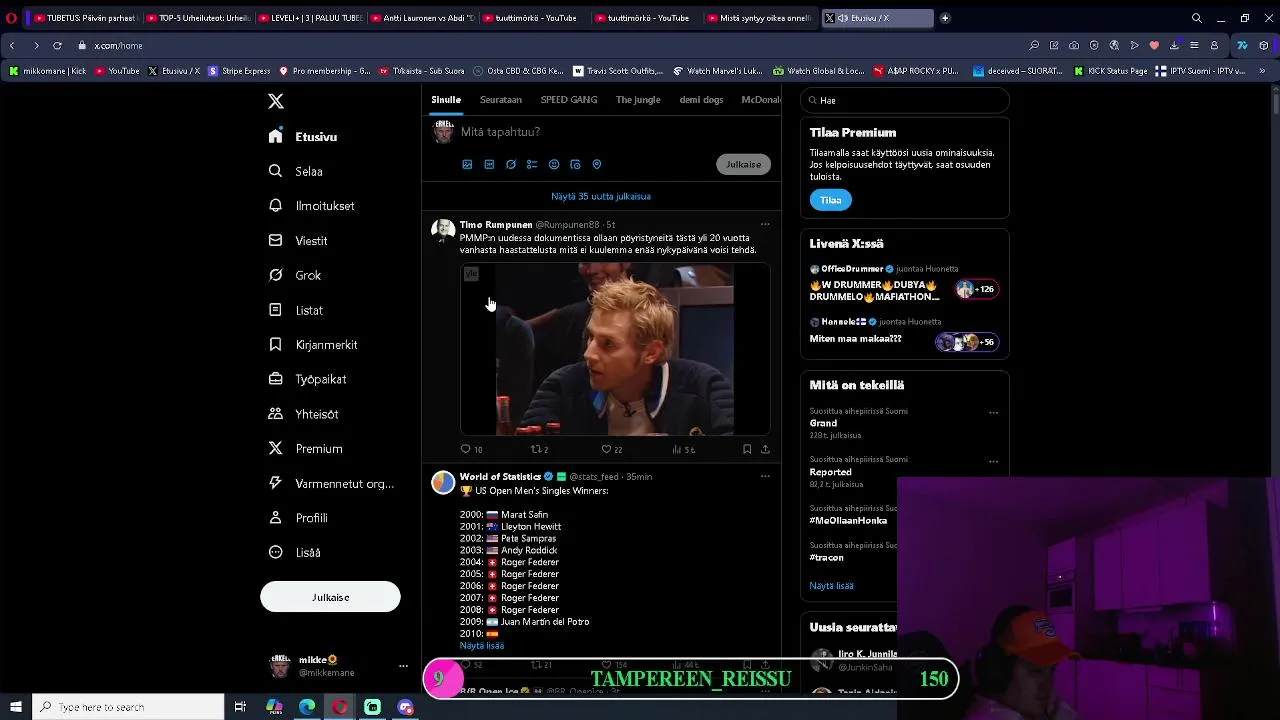Click the grey Julkaise button in the composer
Image resolution: width=1280 pixels, height=720 pixels.
pyautogui.click(x=743, y=164)
